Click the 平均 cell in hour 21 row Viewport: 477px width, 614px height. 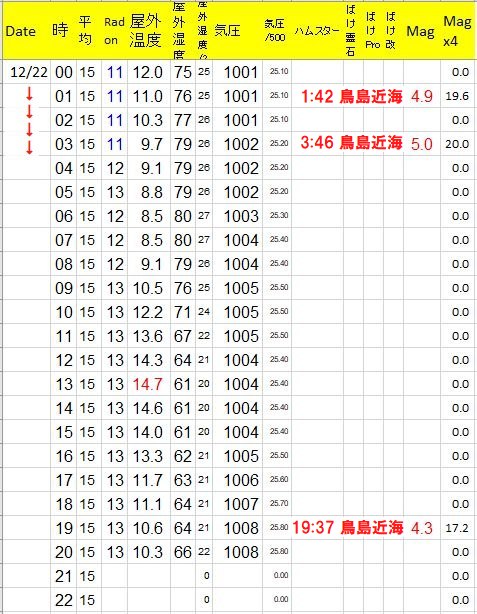tap(87, 576)
